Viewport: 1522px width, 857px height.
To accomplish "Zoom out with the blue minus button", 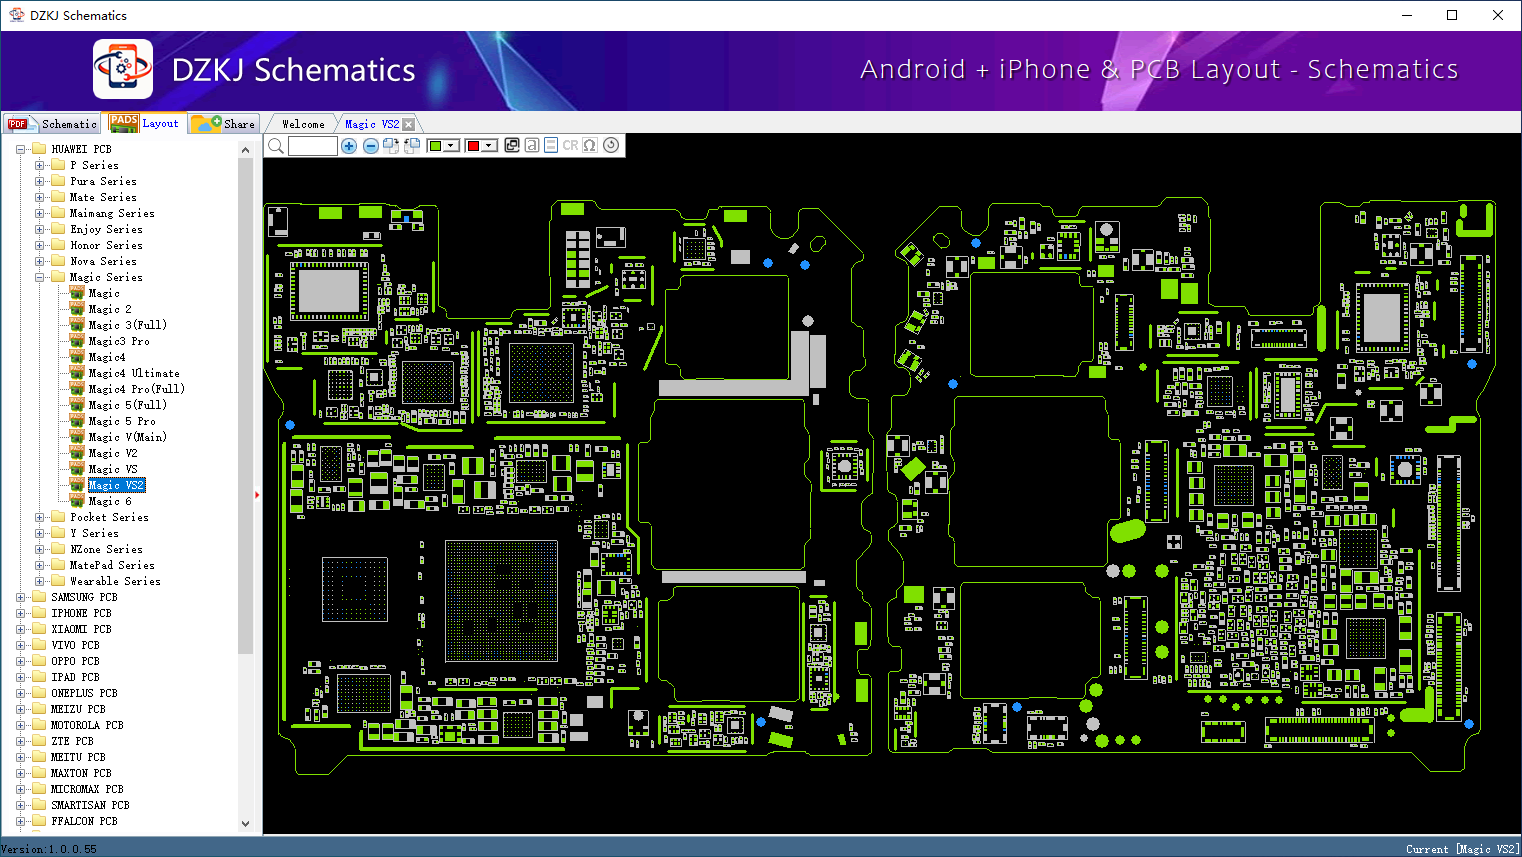I will tap(371, 146).
